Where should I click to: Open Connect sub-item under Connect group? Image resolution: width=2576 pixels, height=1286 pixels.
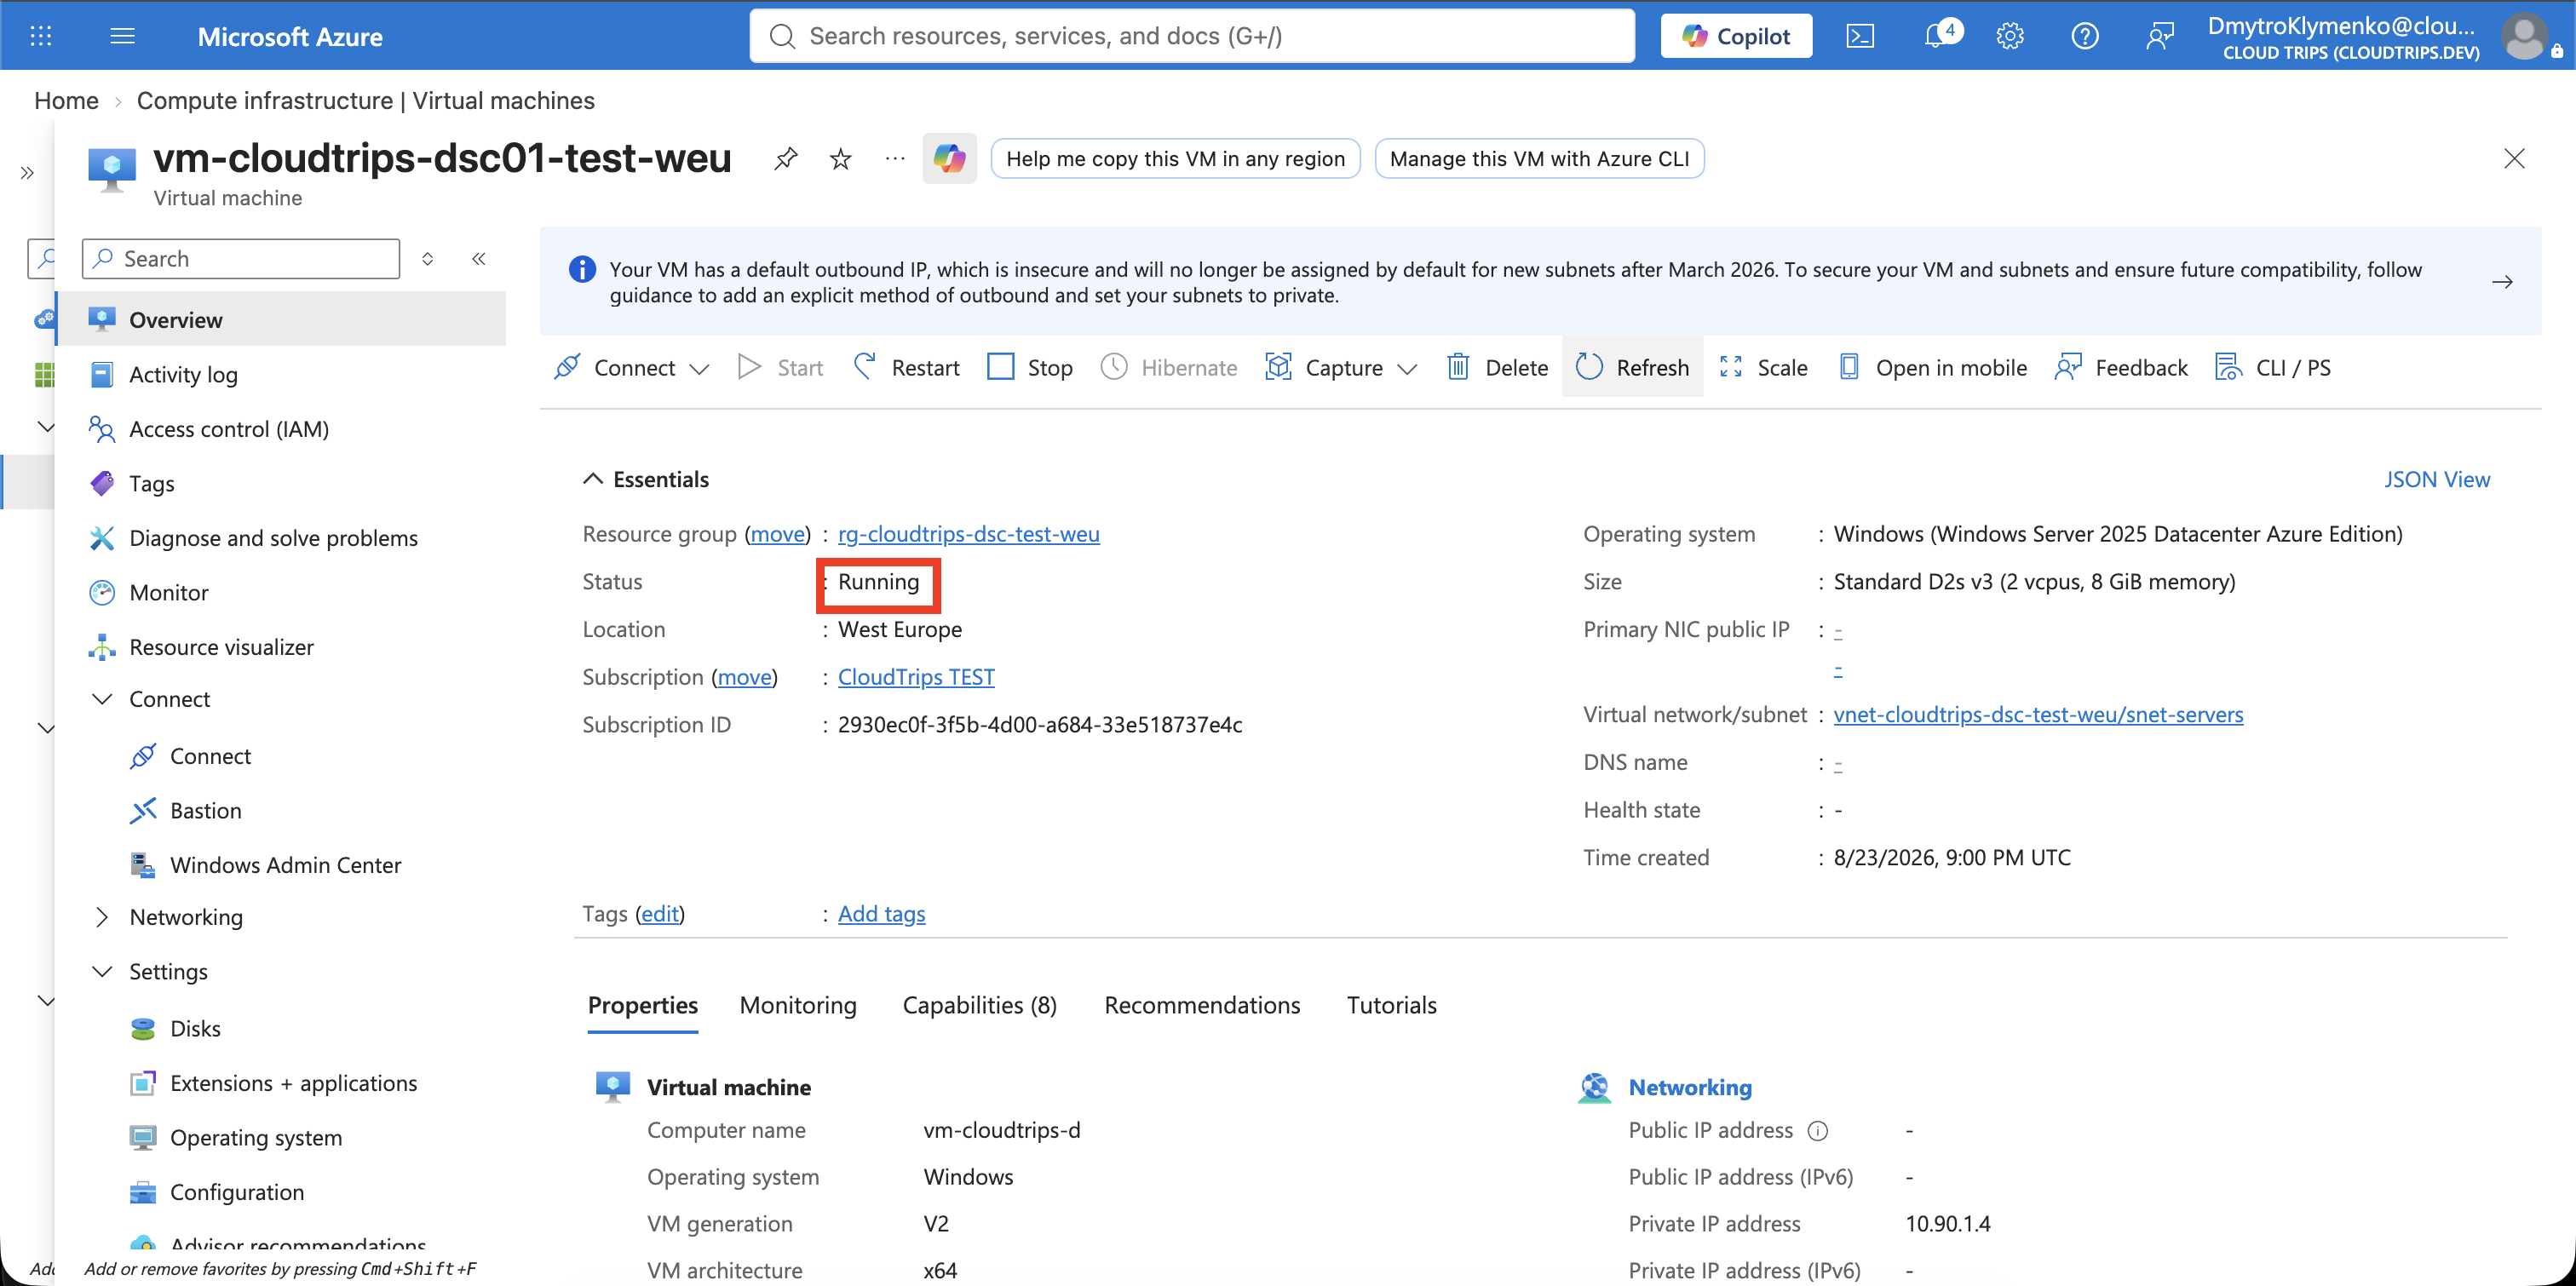(x=210, y=756)
